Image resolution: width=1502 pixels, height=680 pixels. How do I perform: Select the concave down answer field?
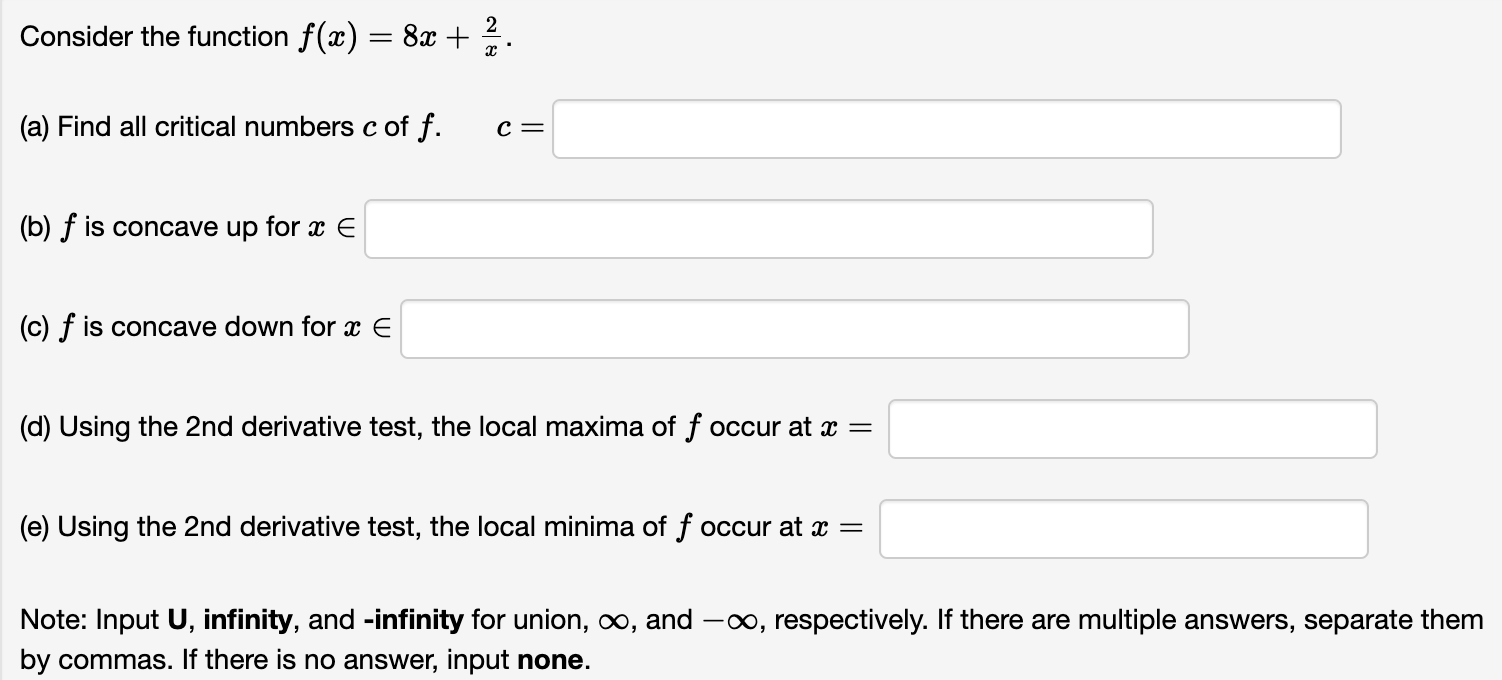point(794,328)
